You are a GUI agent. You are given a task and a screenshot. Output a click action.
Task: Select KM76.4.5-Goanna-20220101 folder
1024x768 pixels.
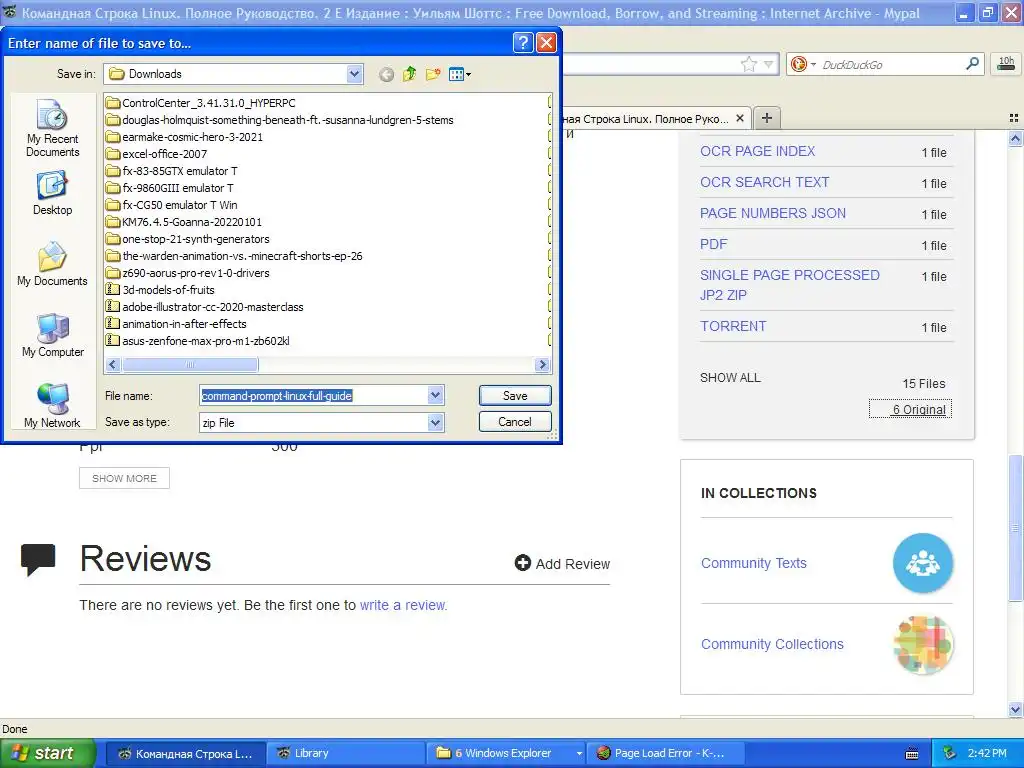point(184,222)
